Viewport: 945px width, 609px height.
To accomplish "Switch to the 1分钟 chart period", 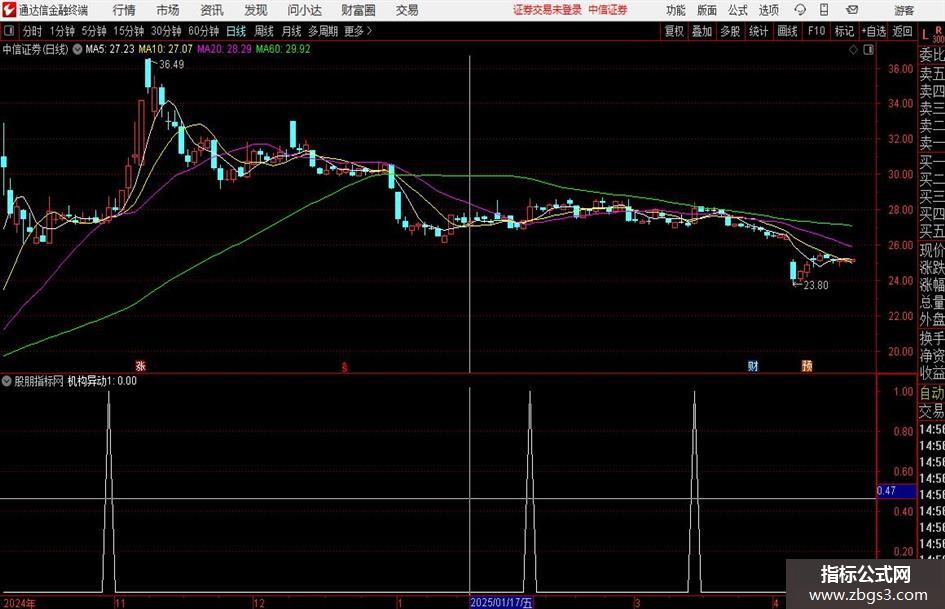I will (62, 31).
